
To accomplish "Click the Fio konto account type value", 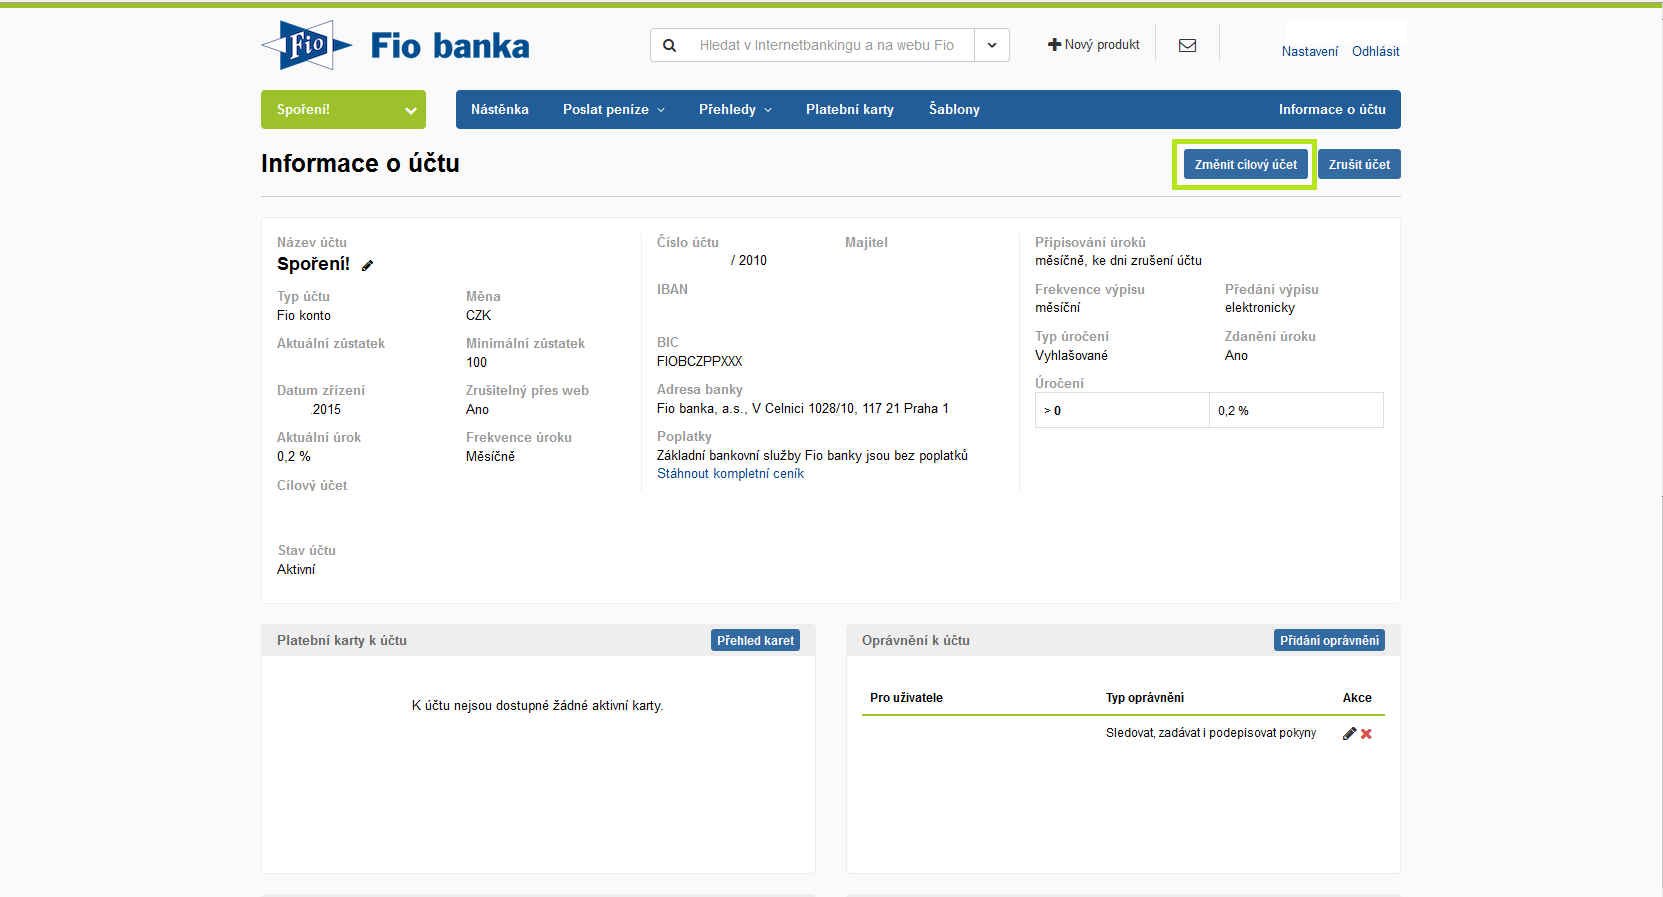I will tap(304, 315).
